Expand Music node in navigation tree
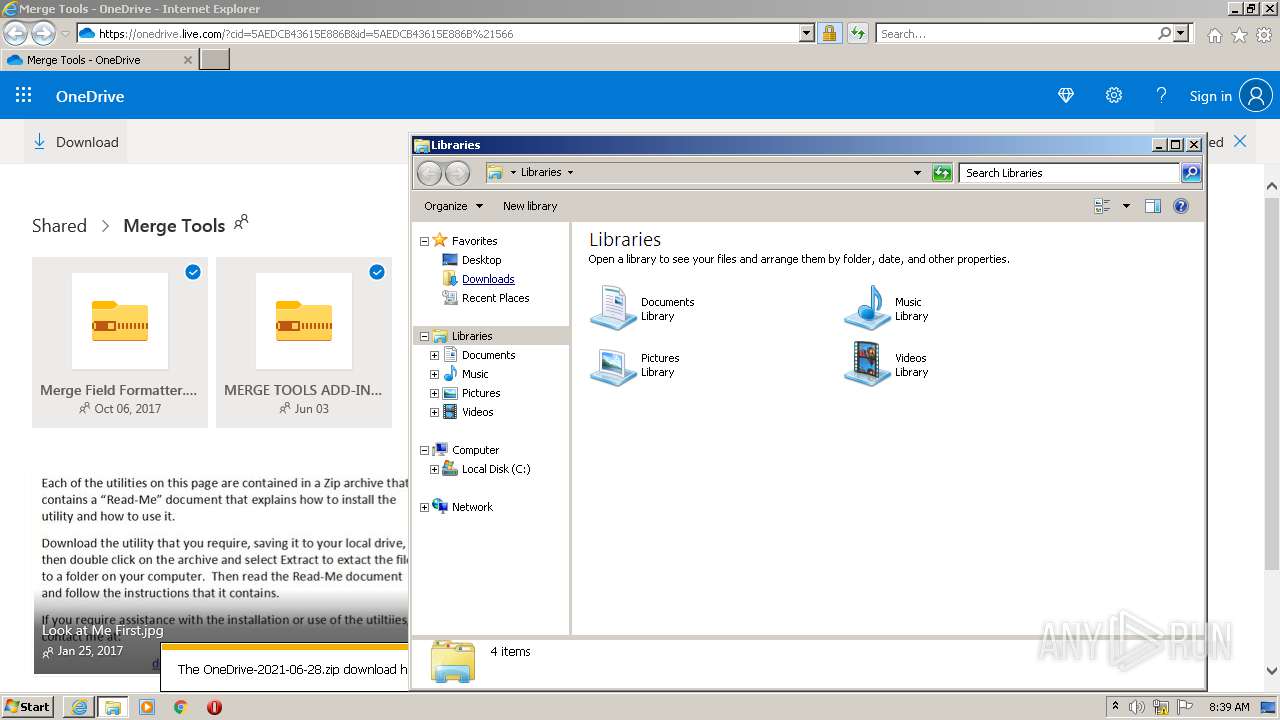This screenshot has width=1280, height=720. pos(434,374)
